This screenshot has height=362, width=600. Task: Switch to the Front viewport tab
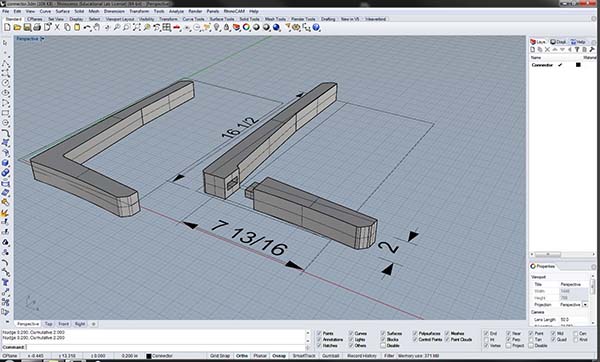(64, 324)
